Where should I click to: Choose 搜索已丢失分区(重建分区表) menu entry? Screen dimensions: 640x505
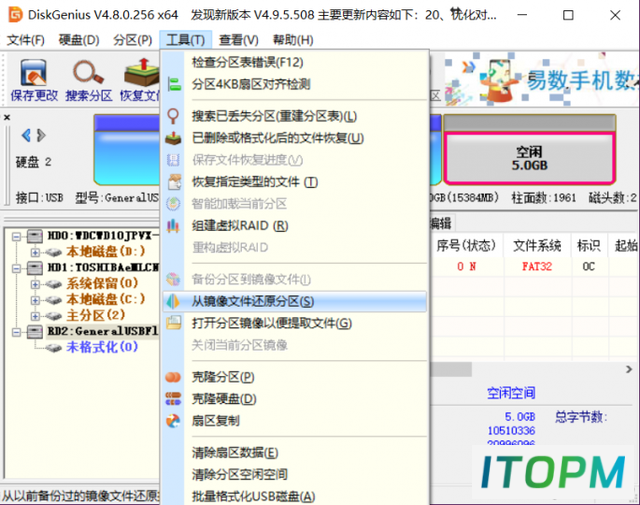(294, 116)
